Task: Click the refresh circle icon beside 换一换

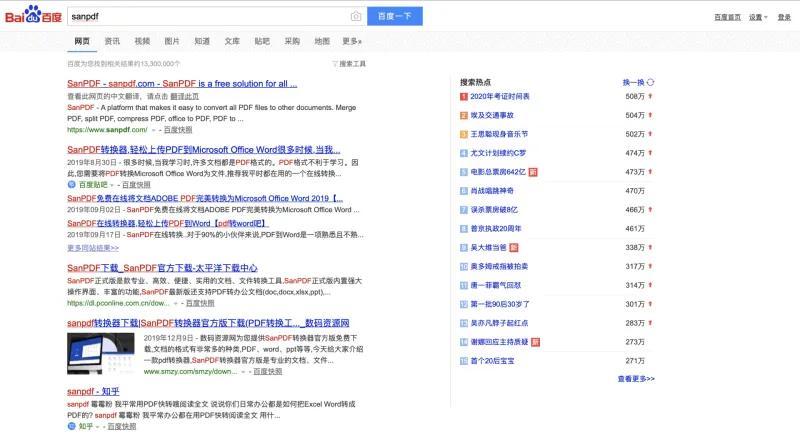Action: pos(651,82)
